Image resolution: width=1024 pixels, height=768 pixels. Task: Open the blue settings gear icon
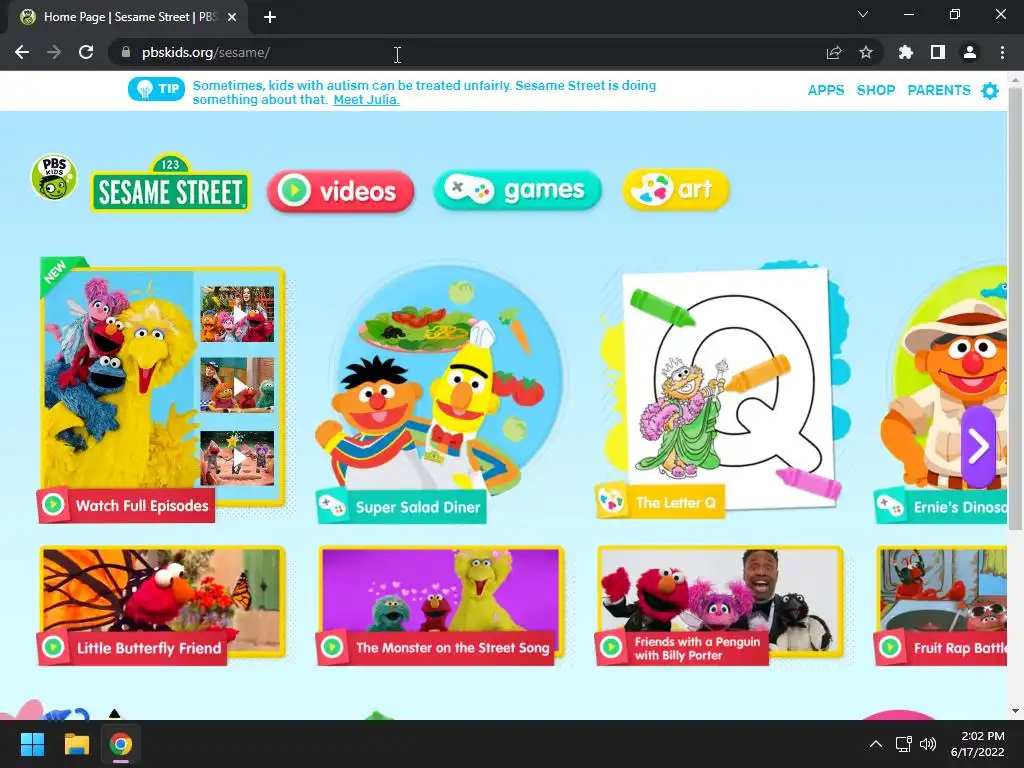[x=990, y=91]
